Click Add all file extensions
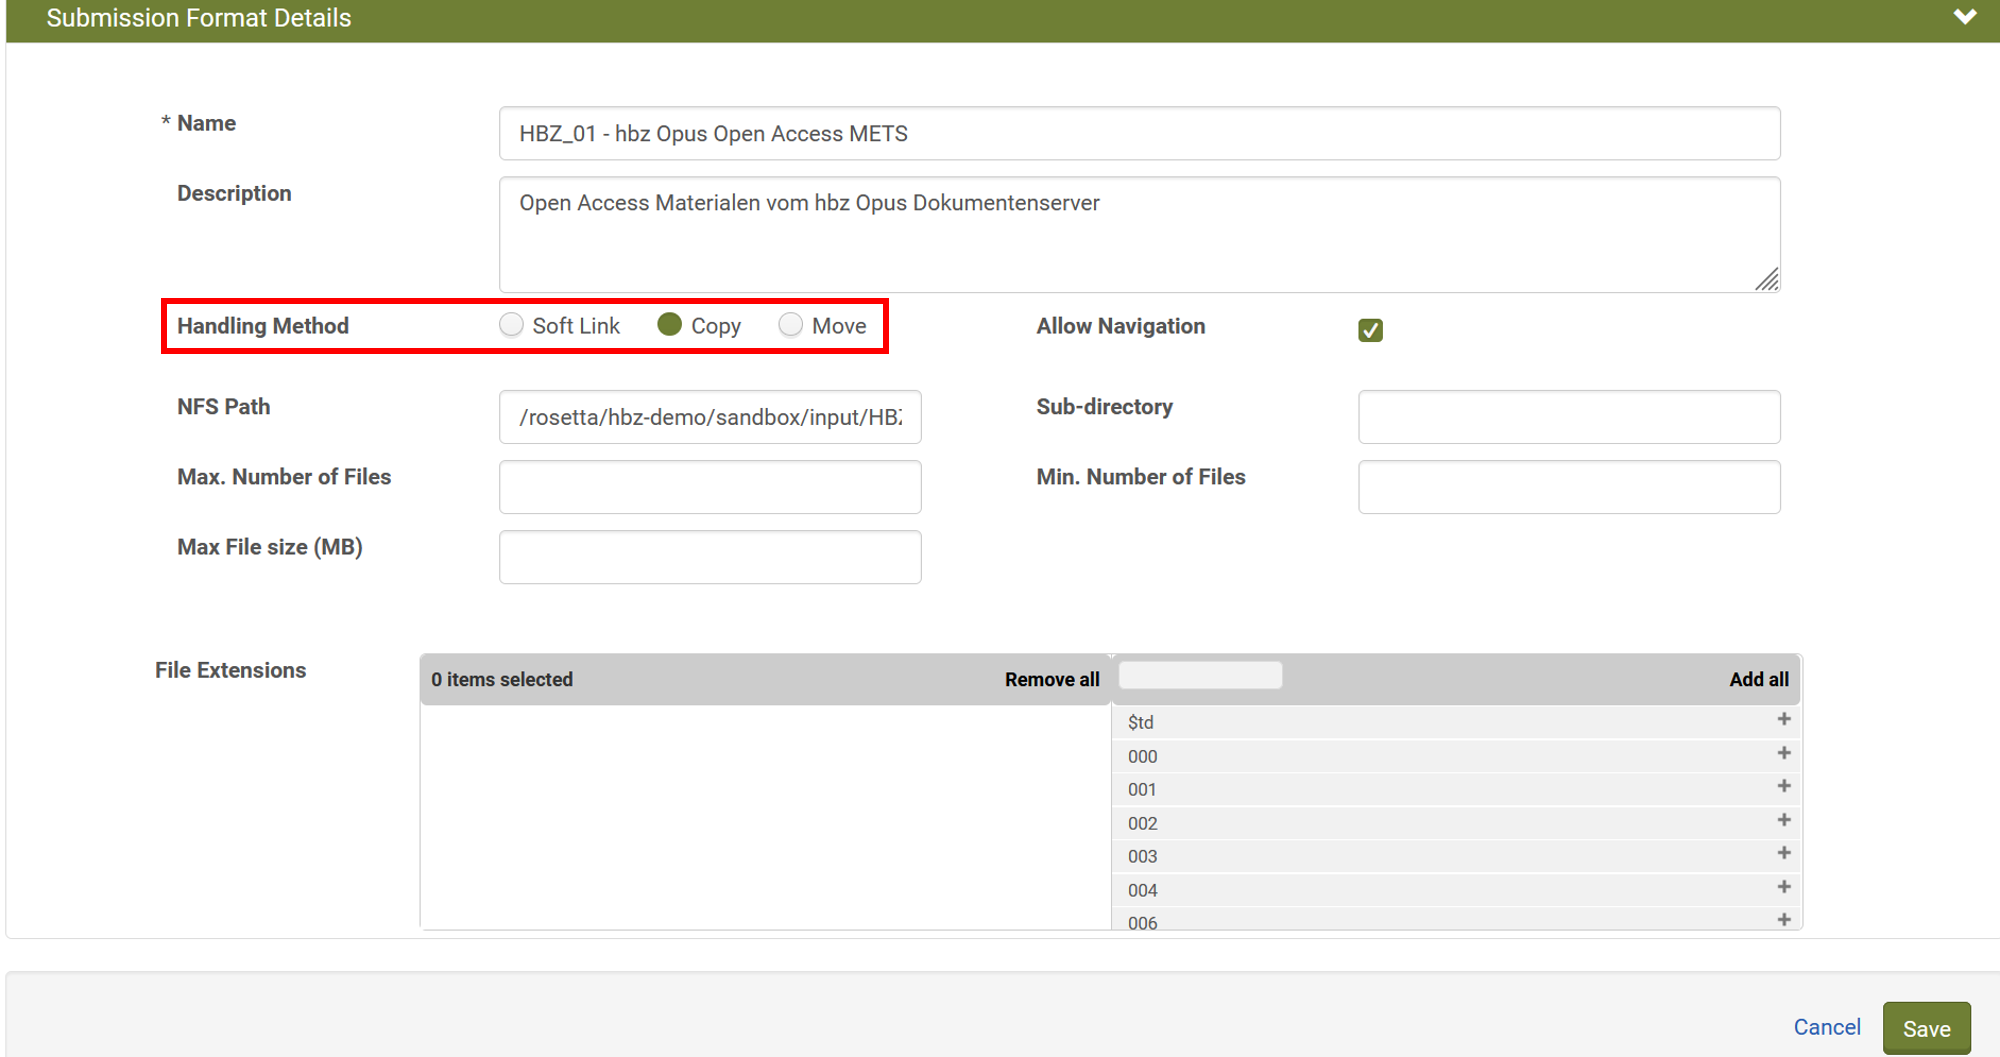 [1759, 679]
